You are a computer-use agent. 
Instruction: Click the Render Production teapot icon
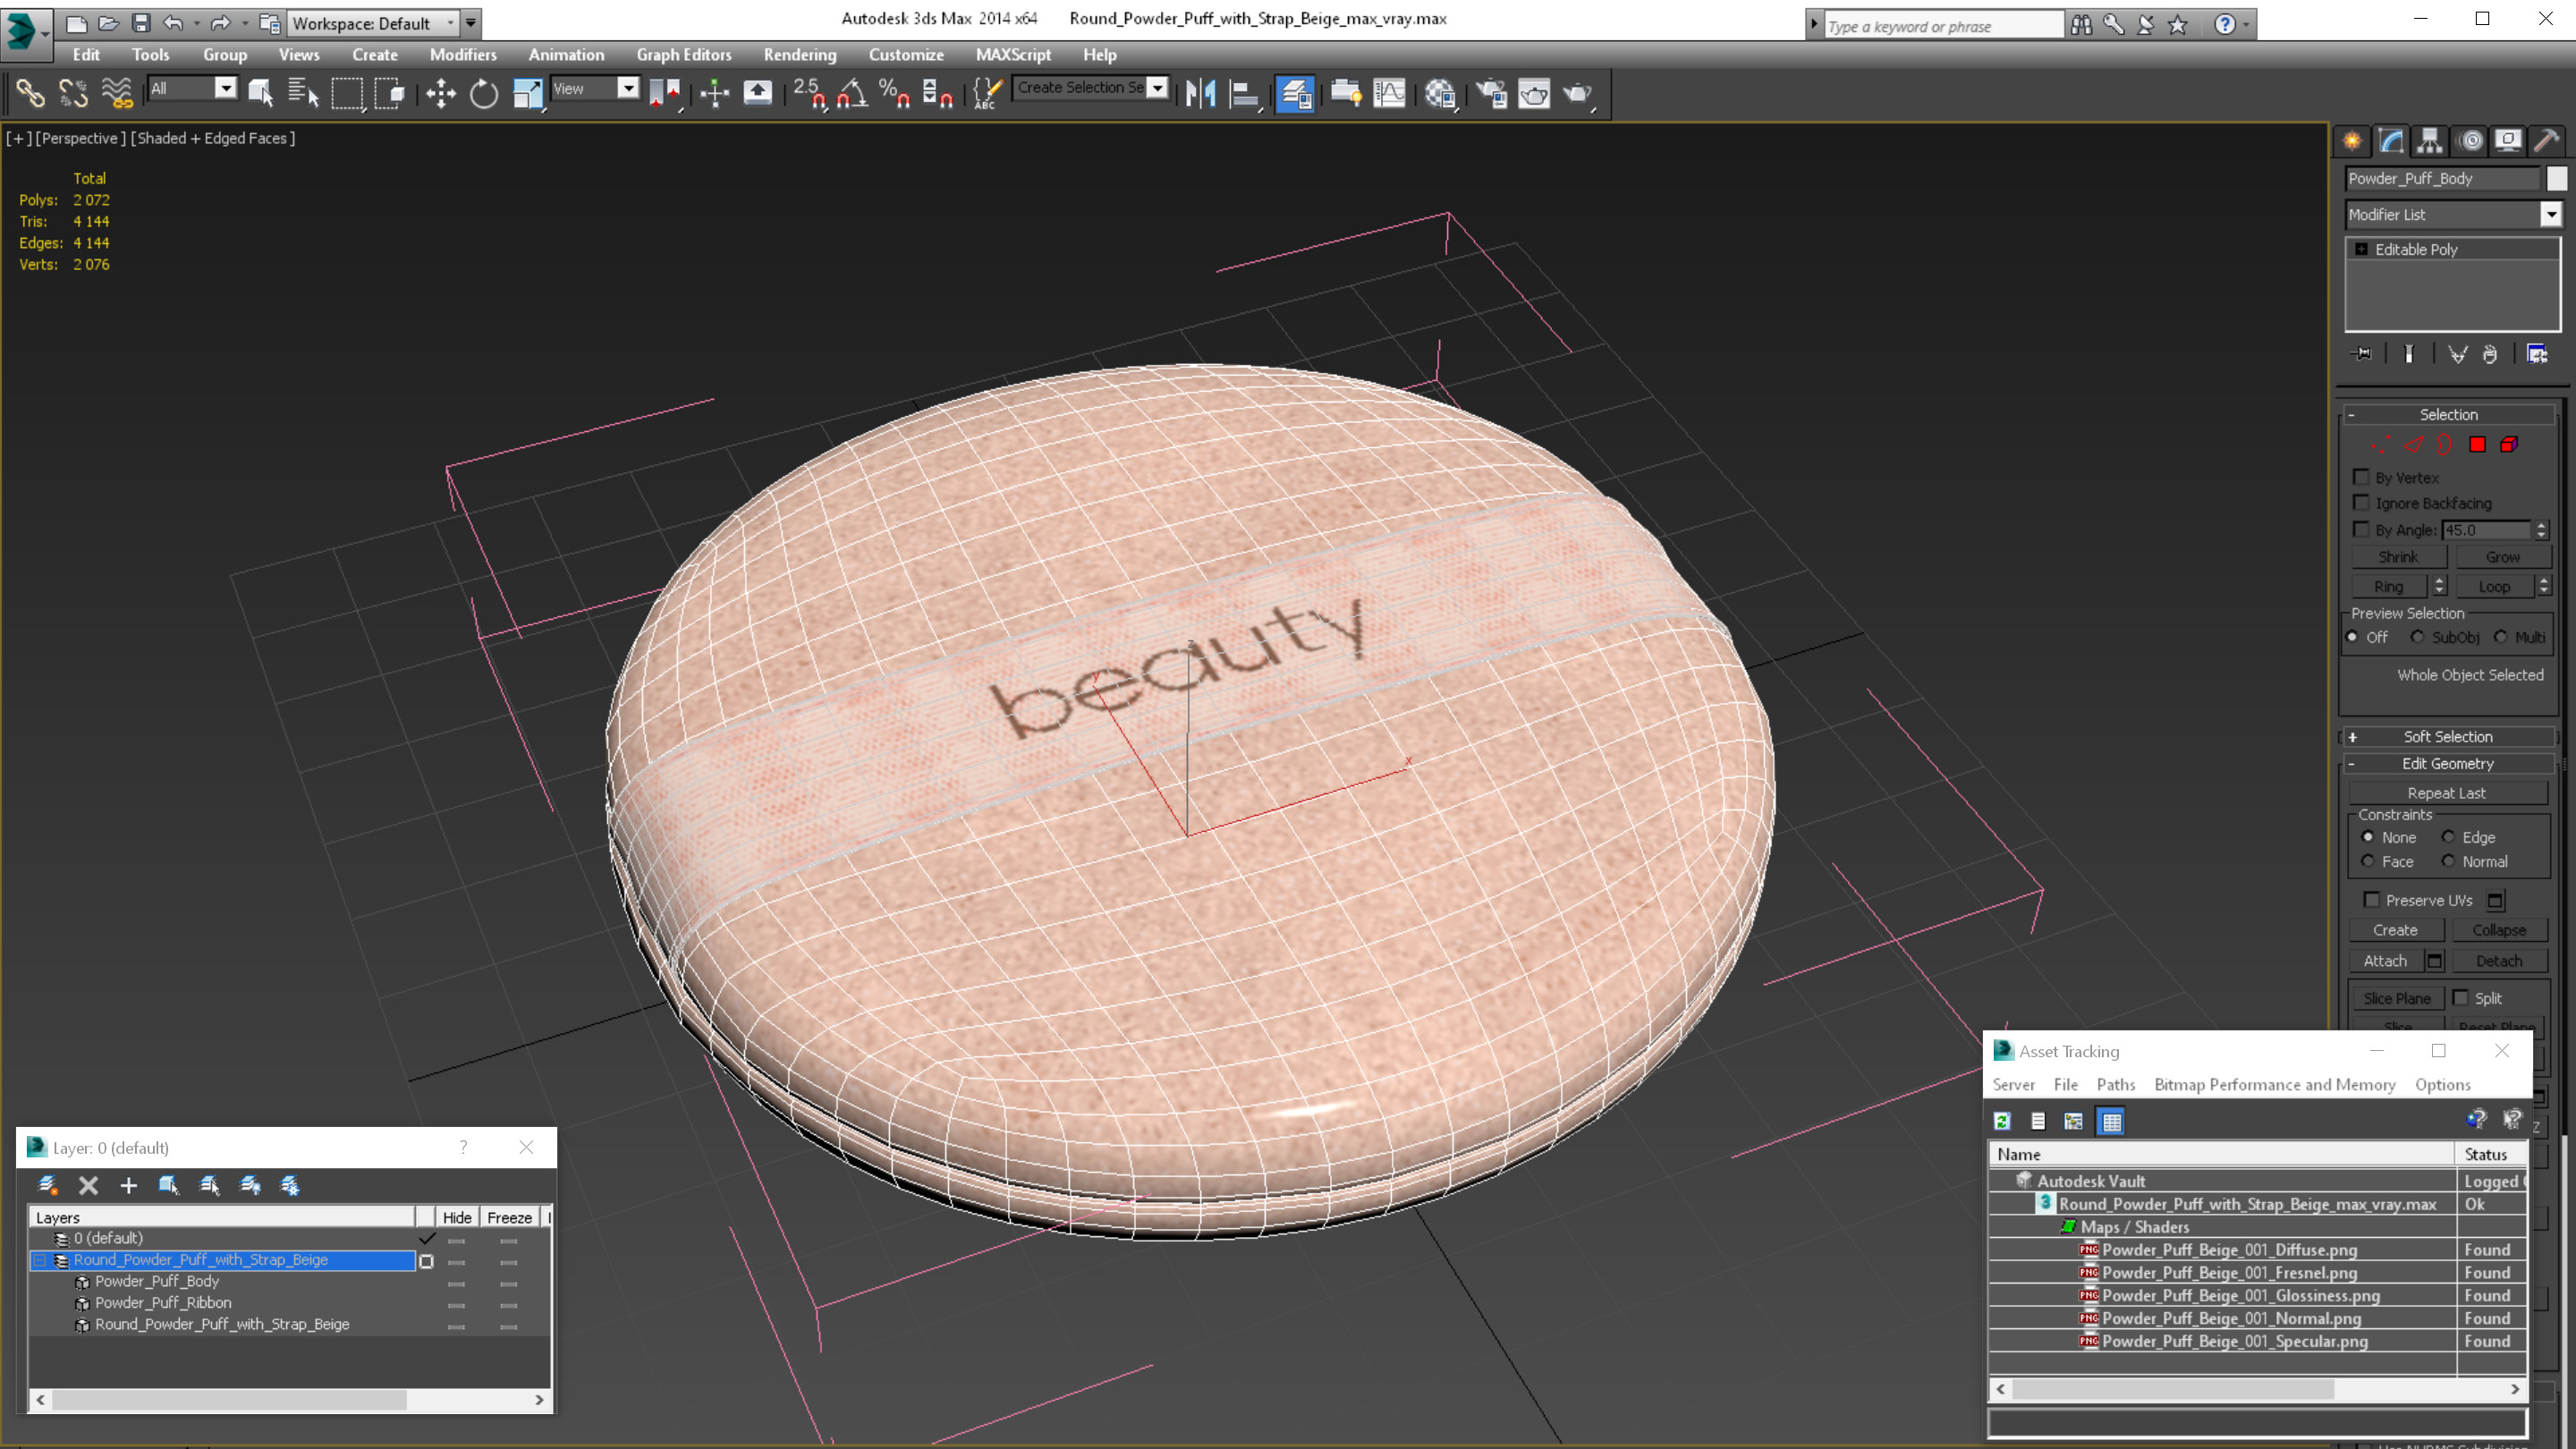pos(1578,94)
